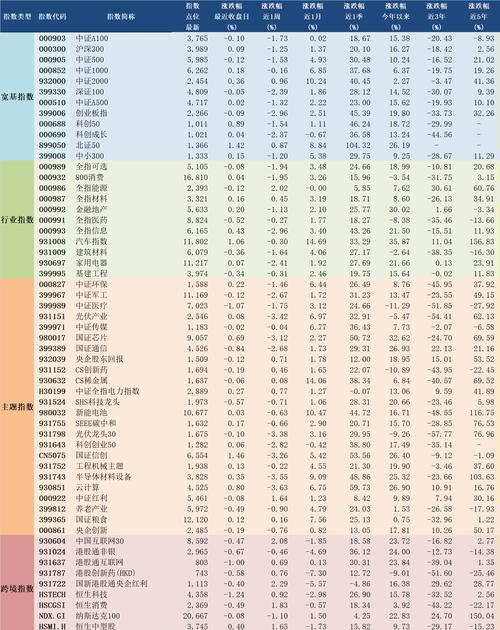
Task: Click the 中证医疗 index name
Action: click(x=92, y=305)
